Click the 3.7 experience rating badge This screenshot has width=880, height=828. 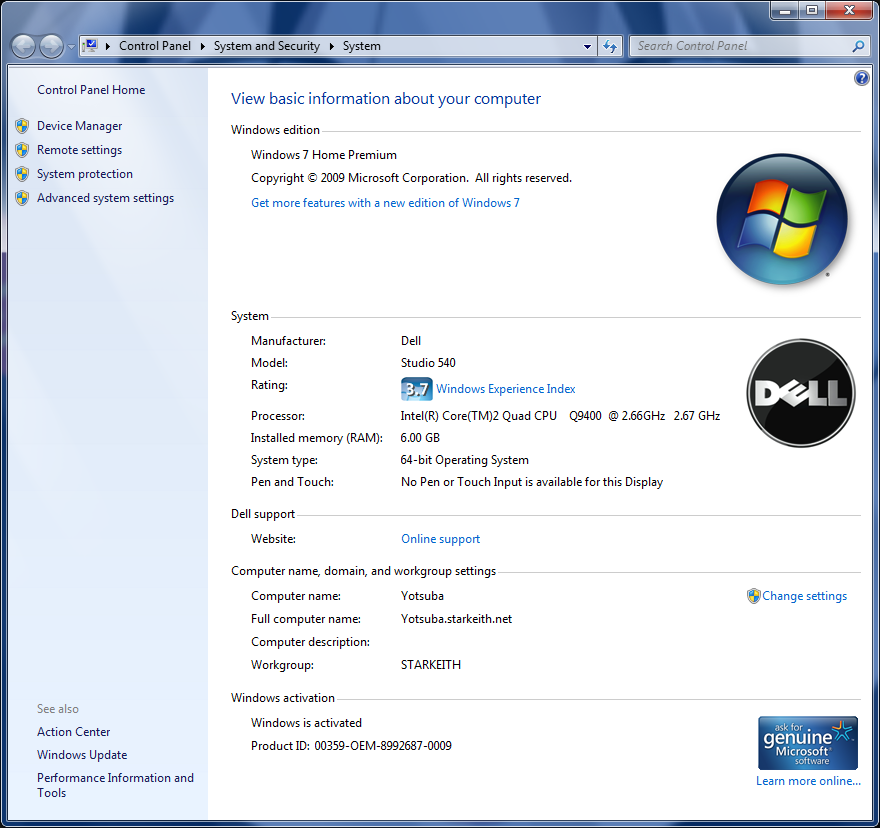click(x=416, y=388)
